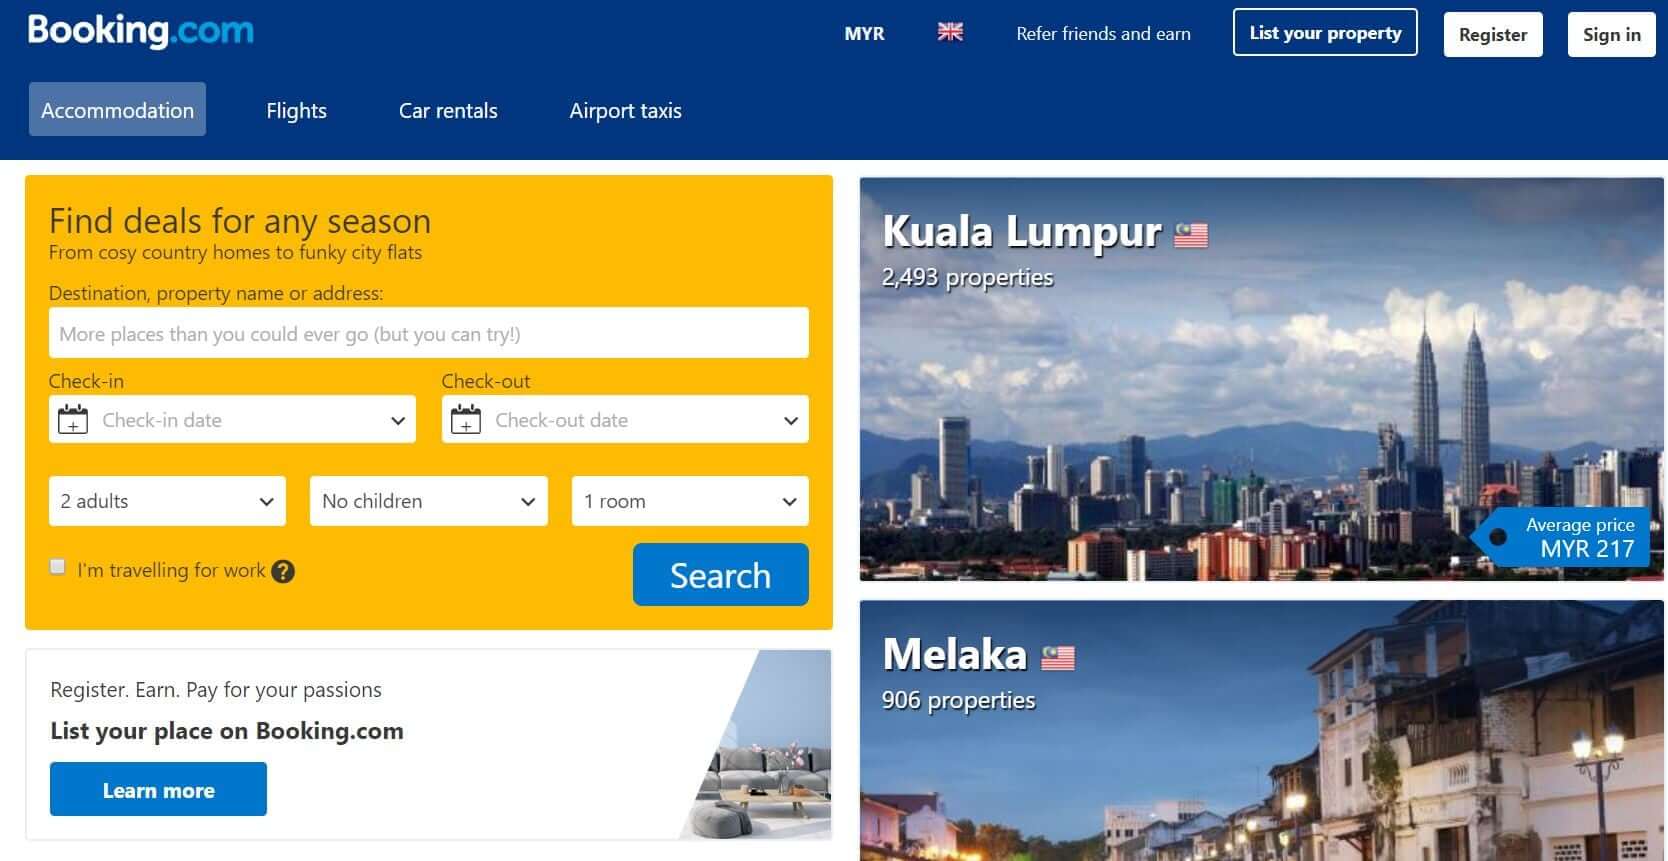Switch to the Car rentals tab
Screen dimensions: 1668x861
tap(448, 110)
